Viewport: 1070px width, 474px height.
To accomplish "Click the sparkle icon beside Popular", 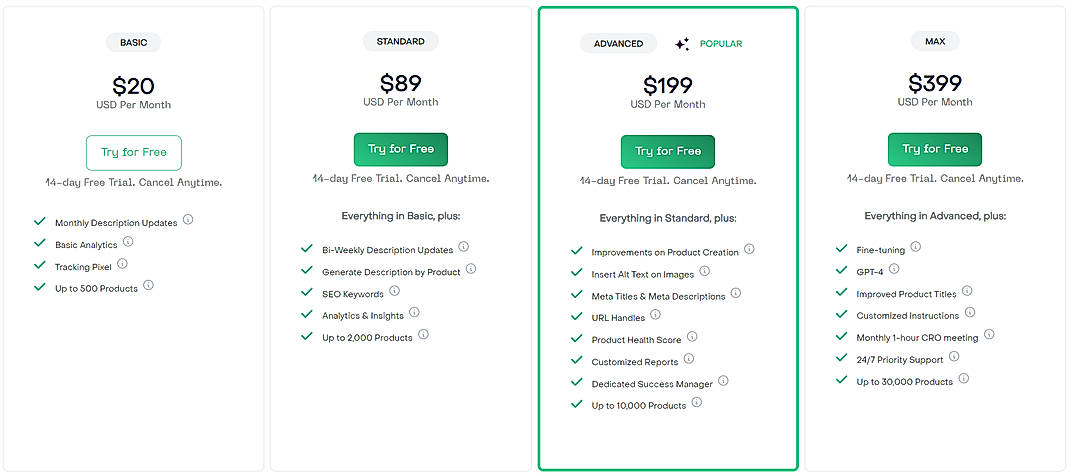I will [682, 44].
